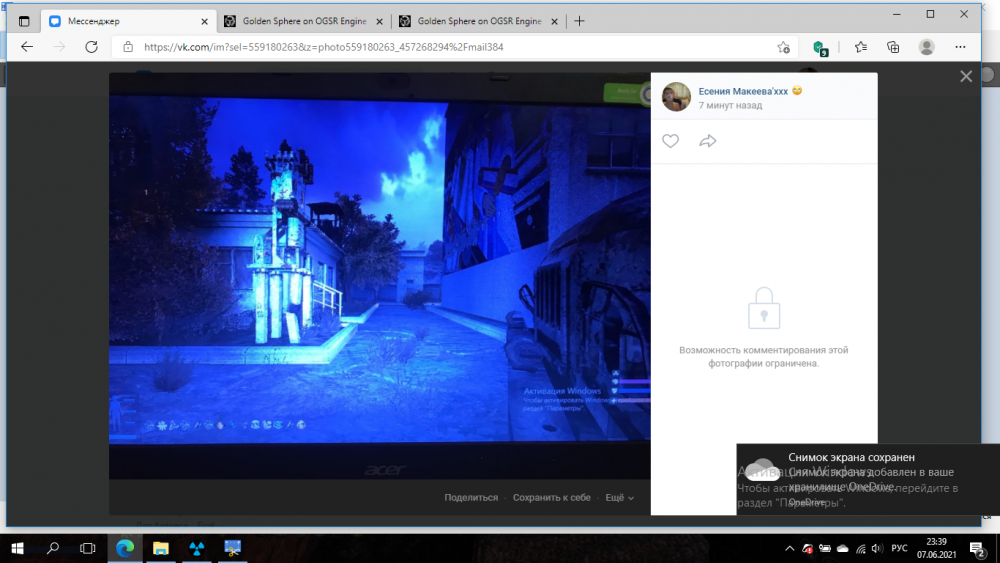
Task: Open the vertical tabs panel button
Action: [23, 21]
